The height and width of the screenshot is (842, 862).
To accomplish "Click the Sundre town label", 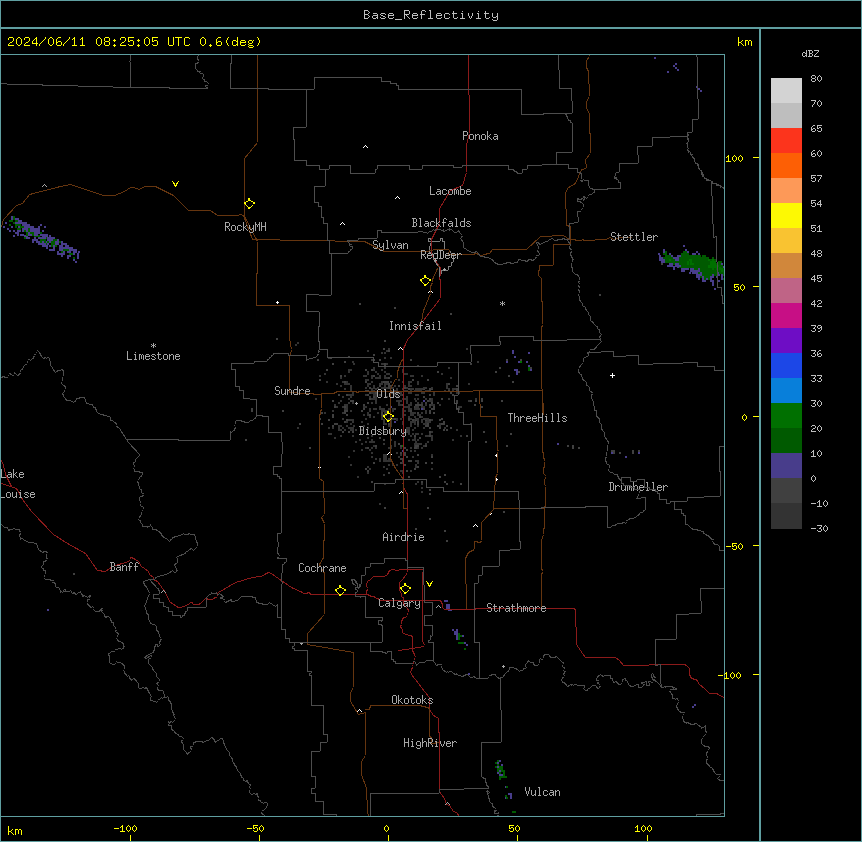I will (x=292, y=391).
